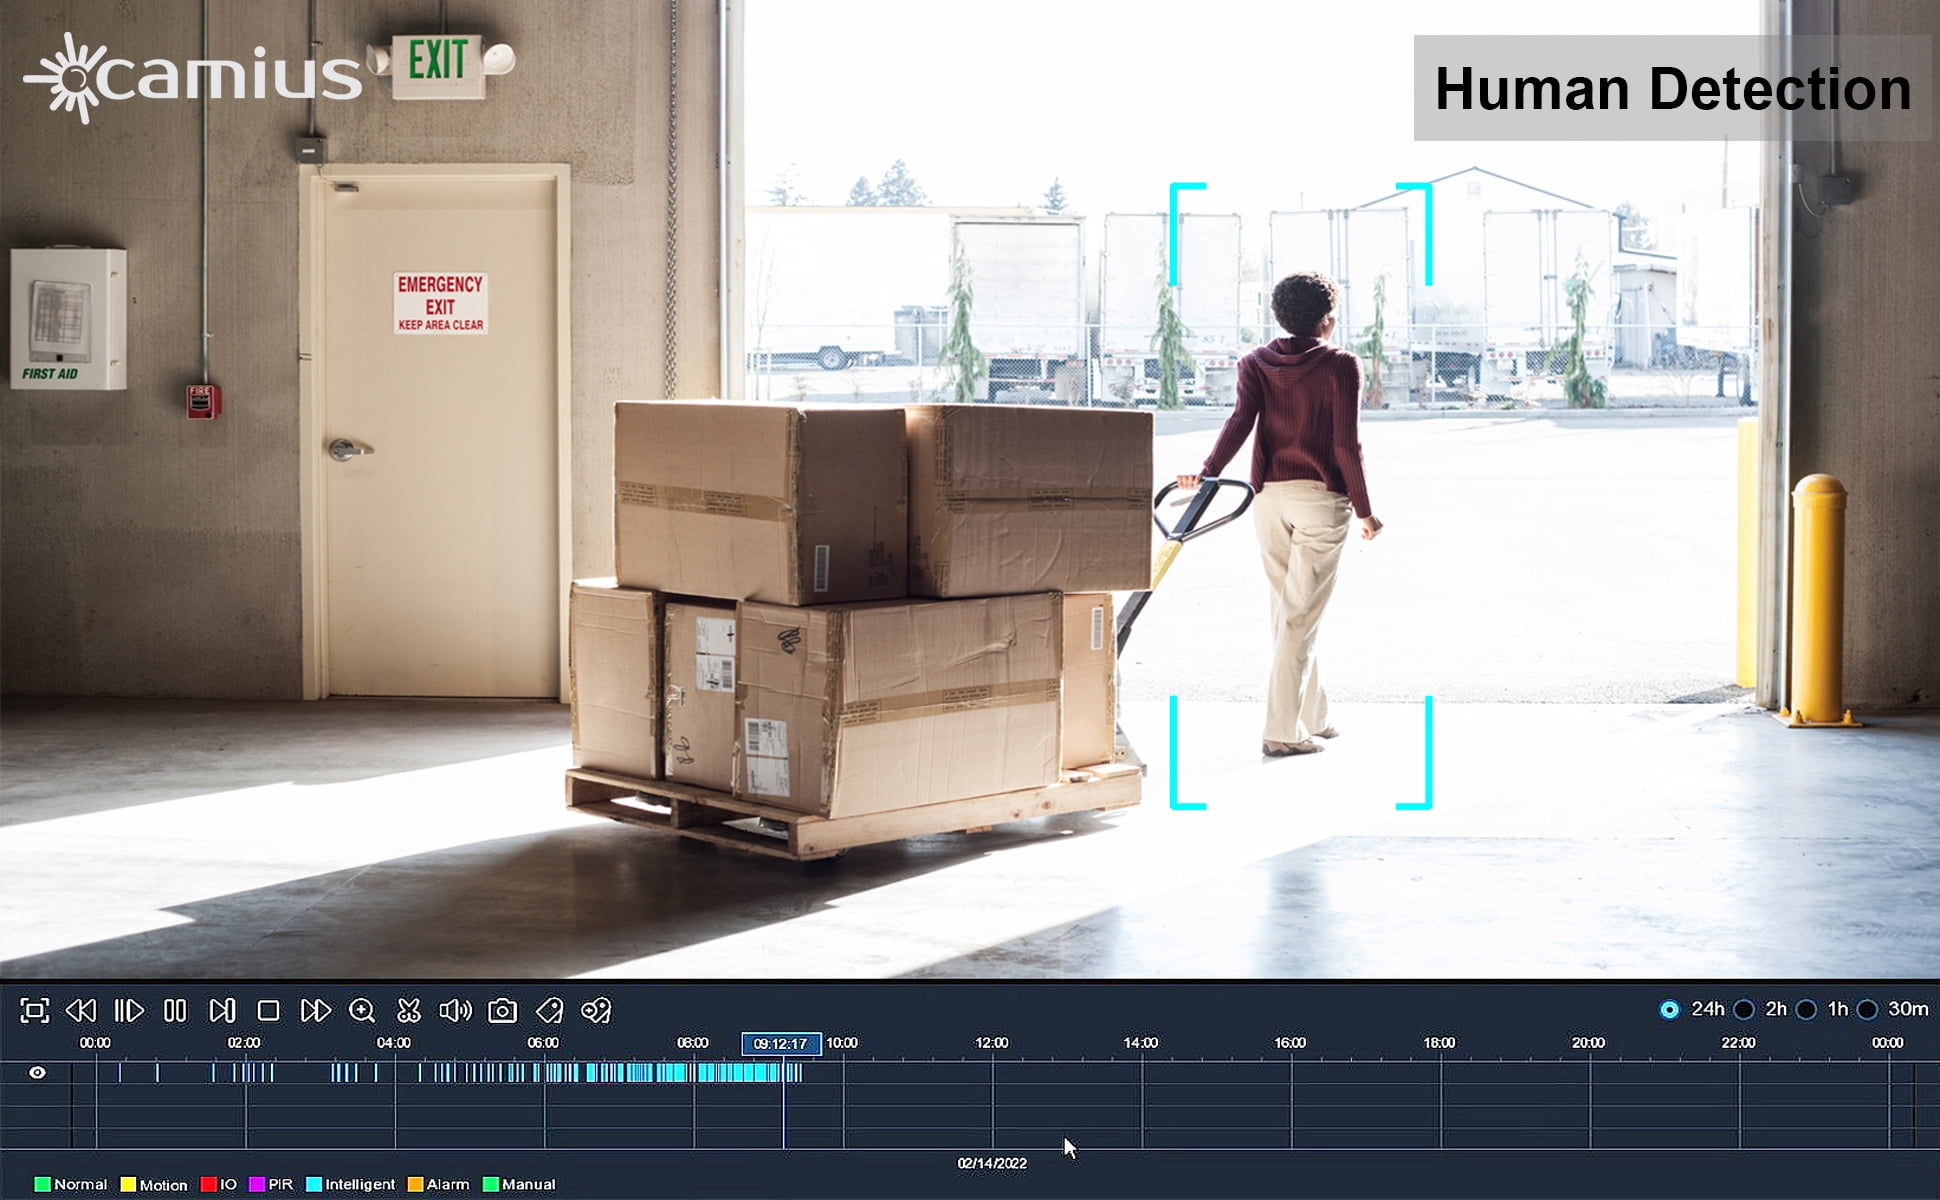This screenshot has height=1200, width=1940.
Task: Select the video clip scissors tool
Action: point(409,1011)
